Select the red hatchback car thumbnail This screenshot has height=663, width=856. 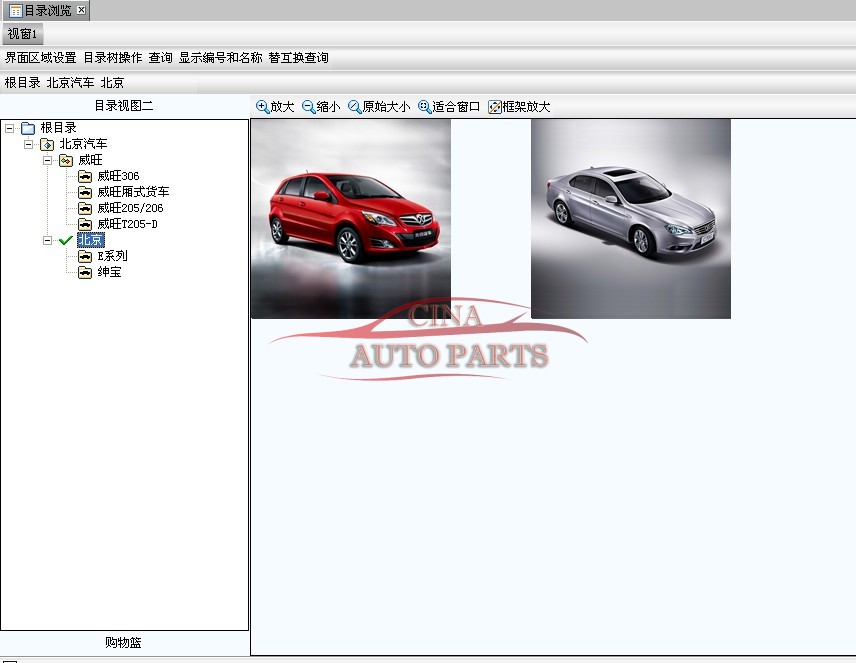pyautogui.click(x=350, y=218)
